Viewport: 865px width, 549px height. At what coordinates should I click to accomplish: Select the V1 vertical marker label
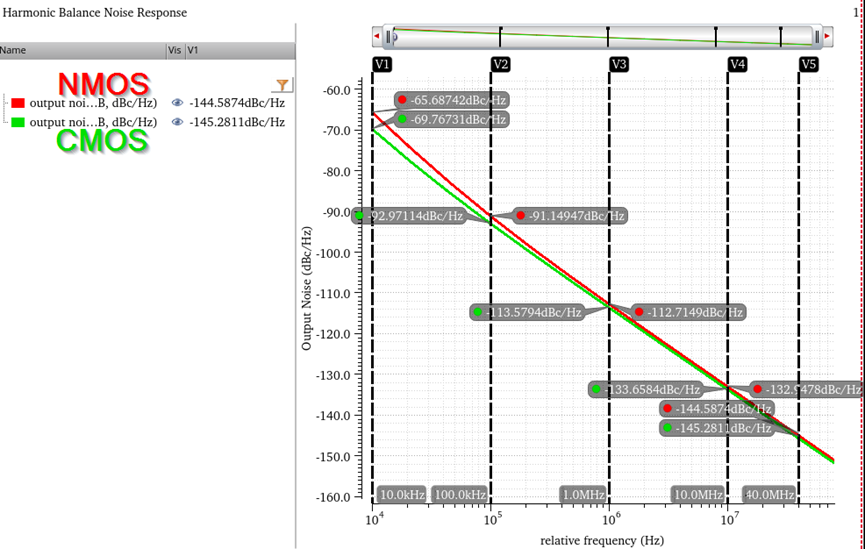tap(381, 64)
